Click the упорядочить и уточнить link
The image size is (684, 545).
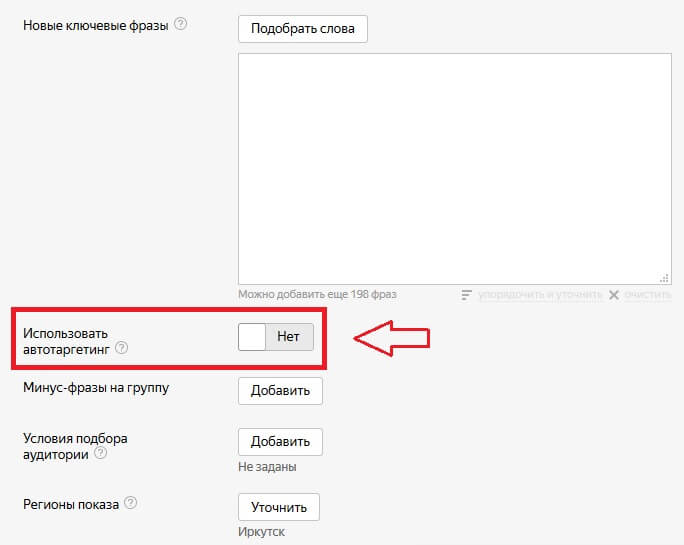pyautogui.click(x=540, y=295)
